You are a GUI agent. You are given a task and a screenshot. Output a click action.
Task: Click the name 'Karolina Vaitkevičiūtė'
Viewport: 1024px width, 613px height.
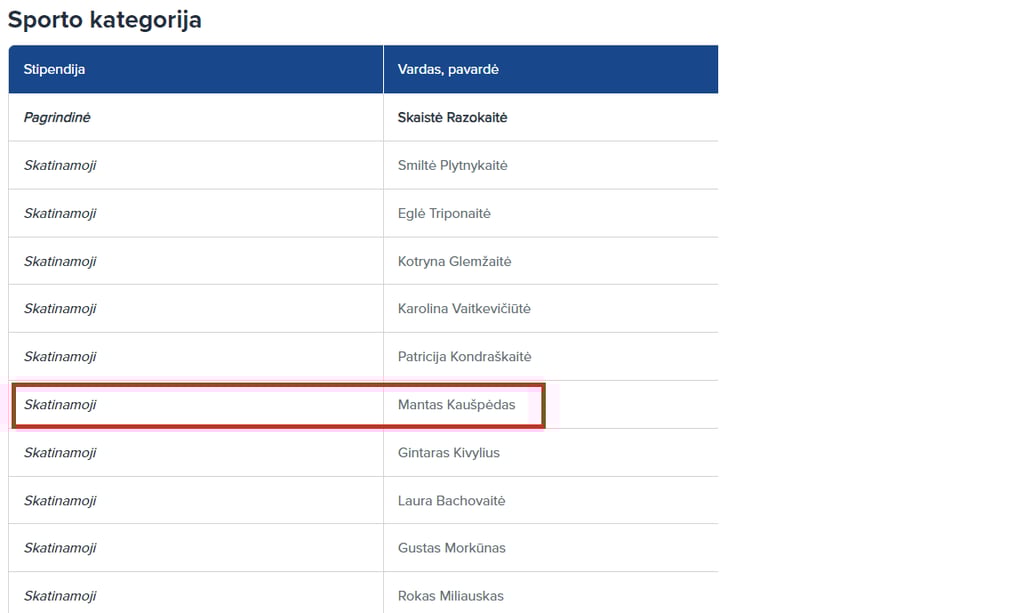pyautogui.click(x=464, y=309)
